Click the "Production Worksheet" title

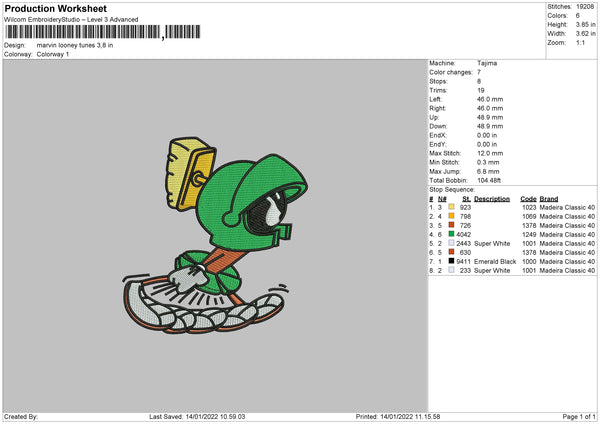55,8
